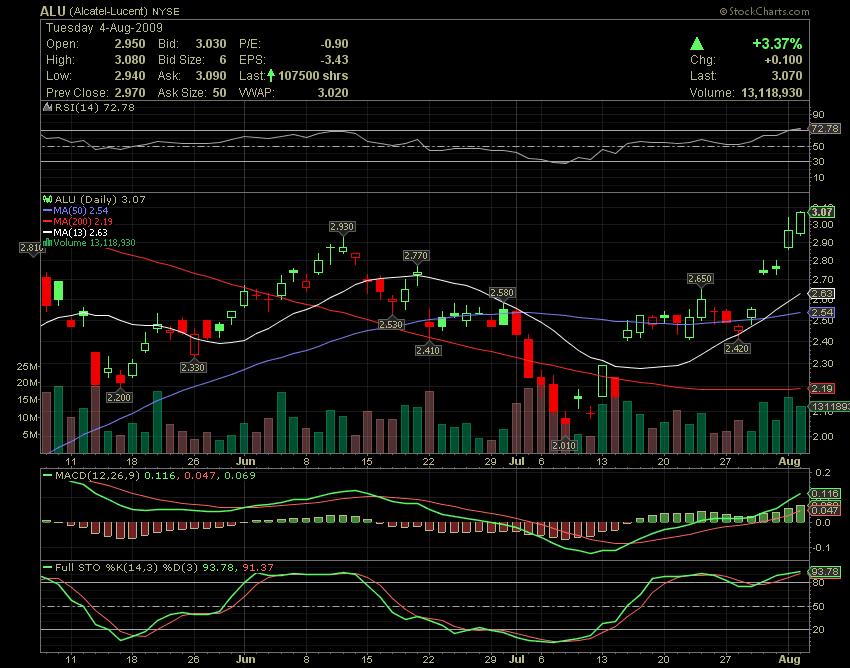Screen dimensions: 850x668
Task: Click the header Volume 13,118,930 figure
Action: pos(771,93)
